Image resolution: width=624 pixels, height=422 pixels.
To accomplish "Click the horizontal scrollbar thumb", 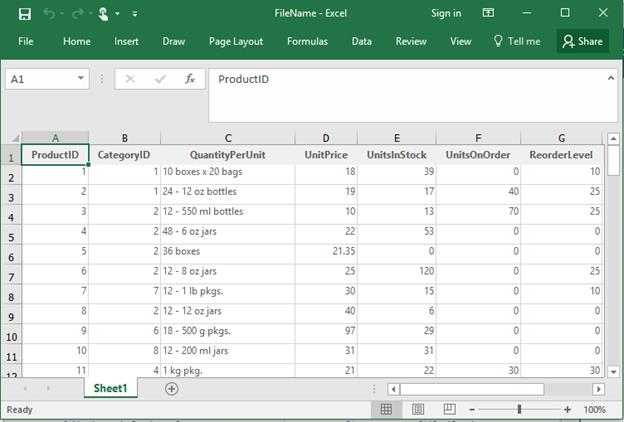I will tap(472, 389).
